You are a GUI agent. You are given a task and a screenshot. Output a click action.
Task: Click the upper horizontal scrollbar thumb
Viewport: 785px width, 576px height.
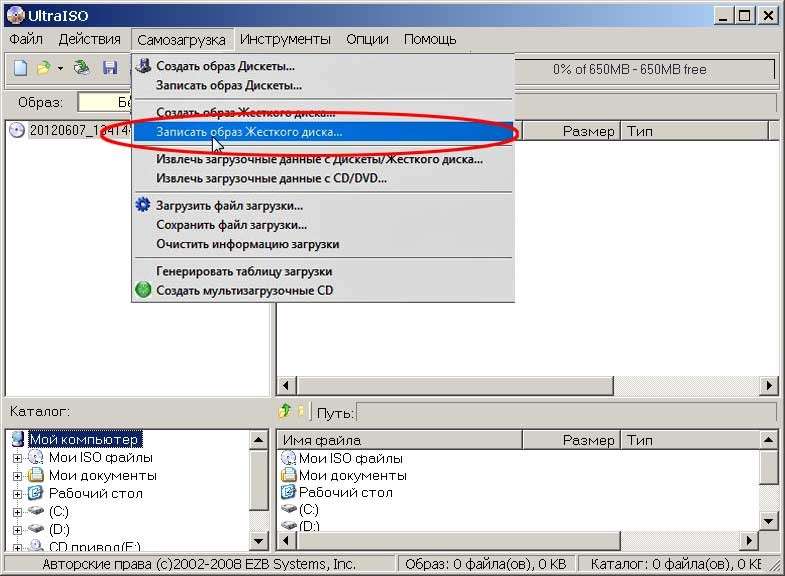click(x=455, y=386)
